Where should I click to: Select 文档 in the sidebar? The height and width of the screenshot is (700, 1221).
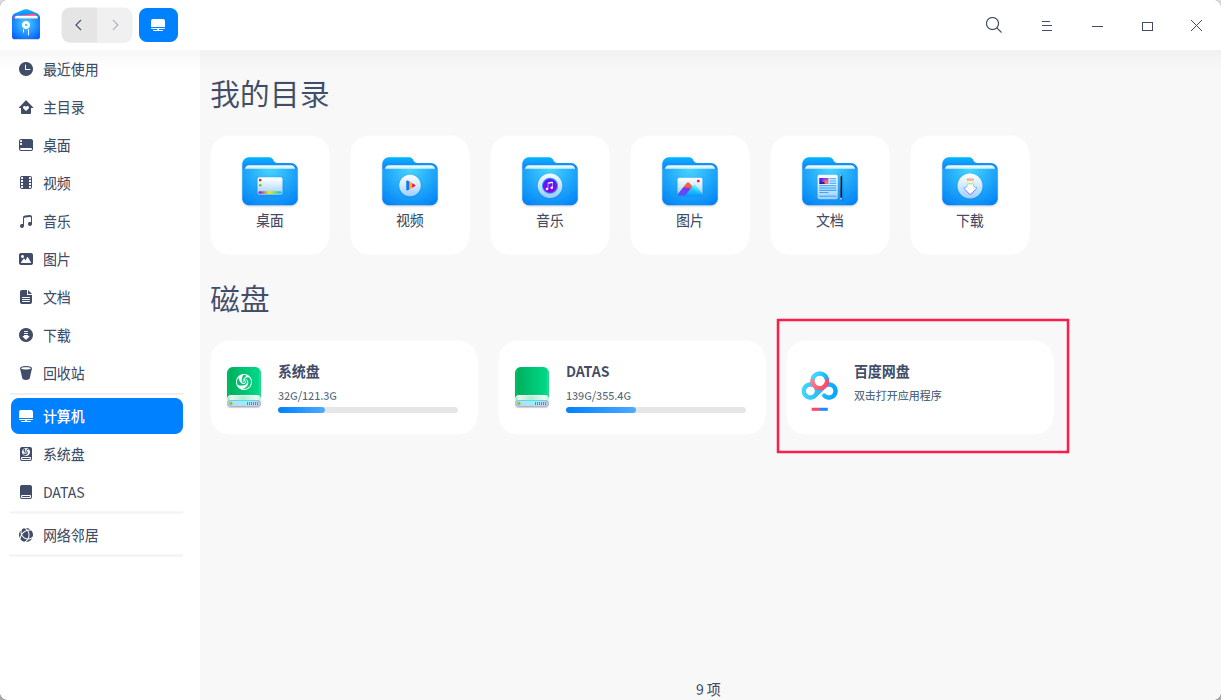pyautogui.click(x=97, y=298)
